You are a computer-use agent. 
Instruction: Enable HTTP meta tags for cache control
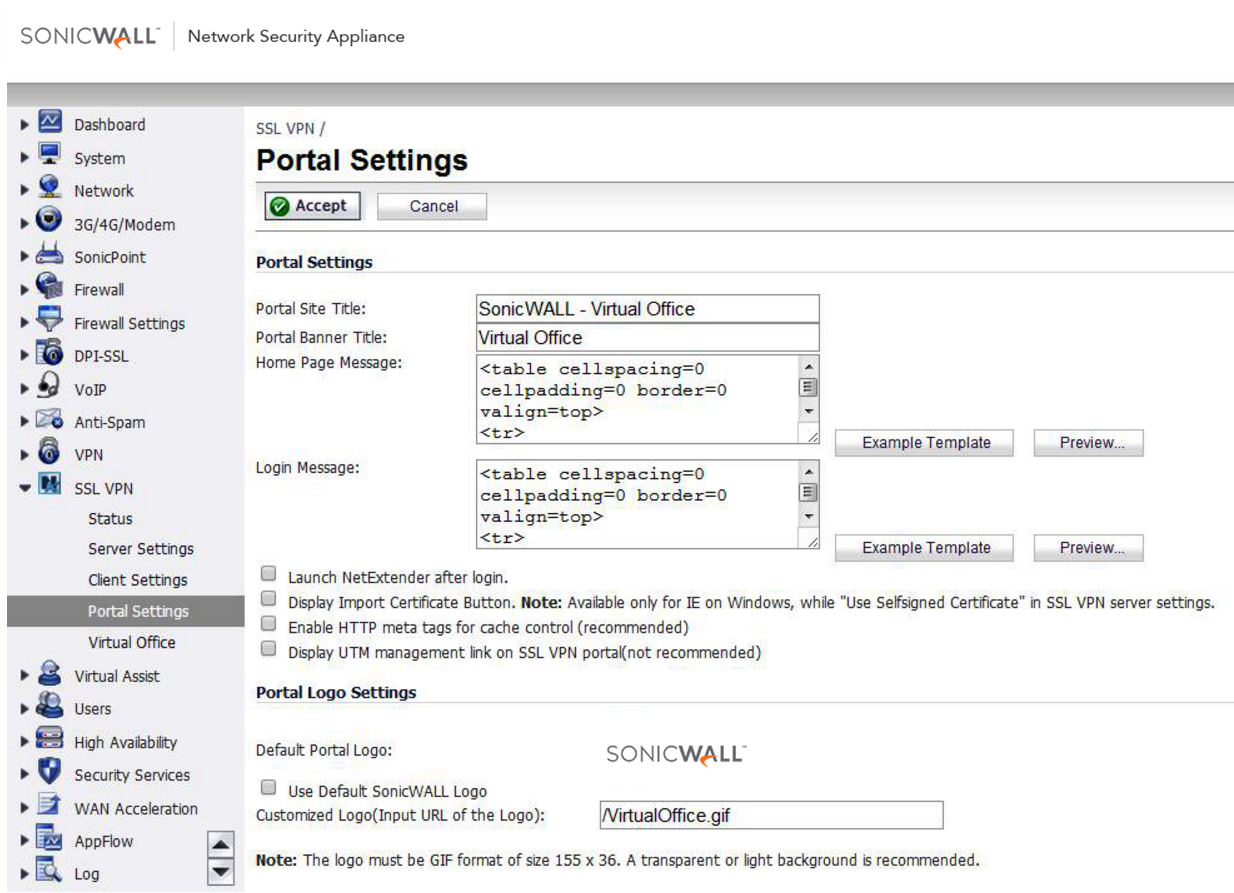pos(268,625)
